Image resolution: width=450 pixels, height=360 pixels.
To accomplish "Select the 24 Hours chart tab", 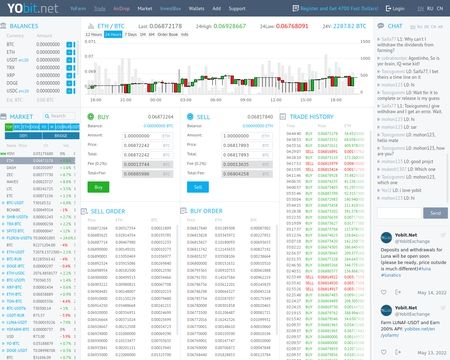I will (x=113, y=34).
